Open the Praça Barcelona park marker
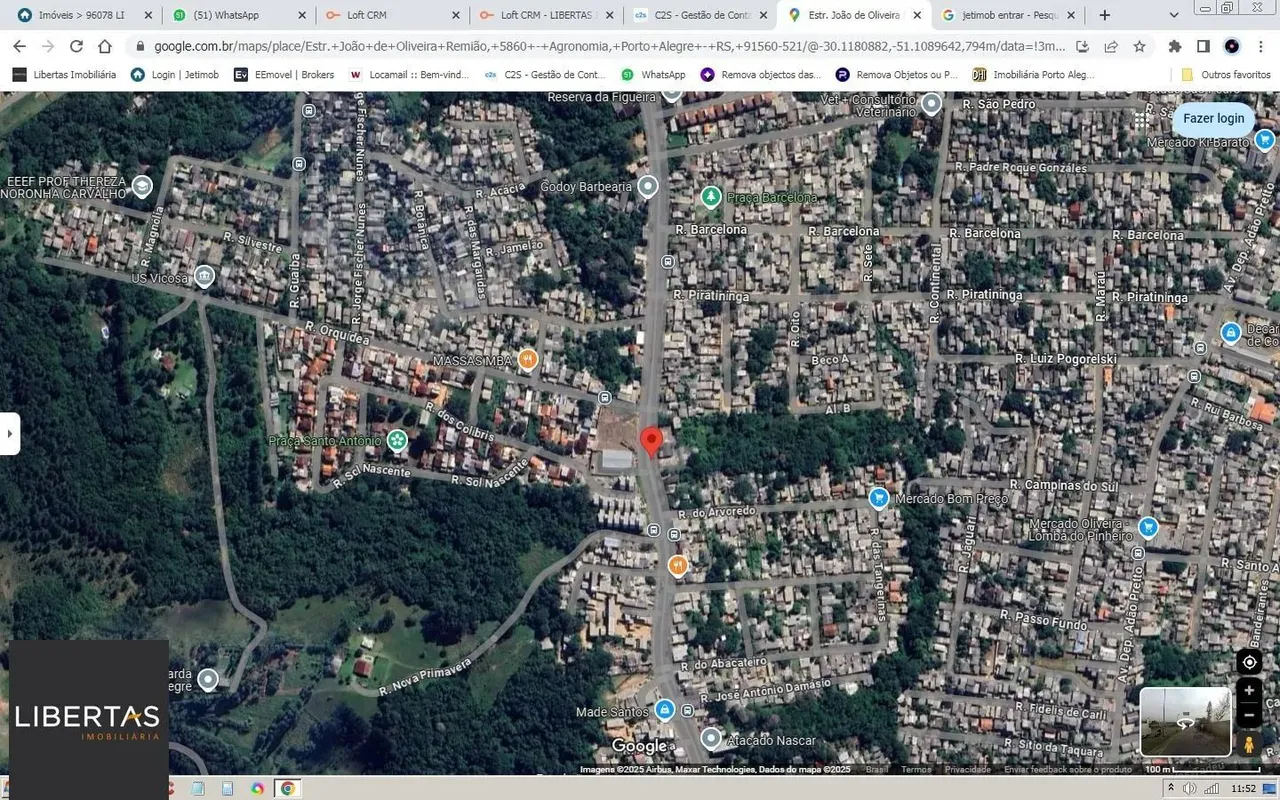Image resolution: width=1280 pixels, height=800 pixels. [711, 196]
